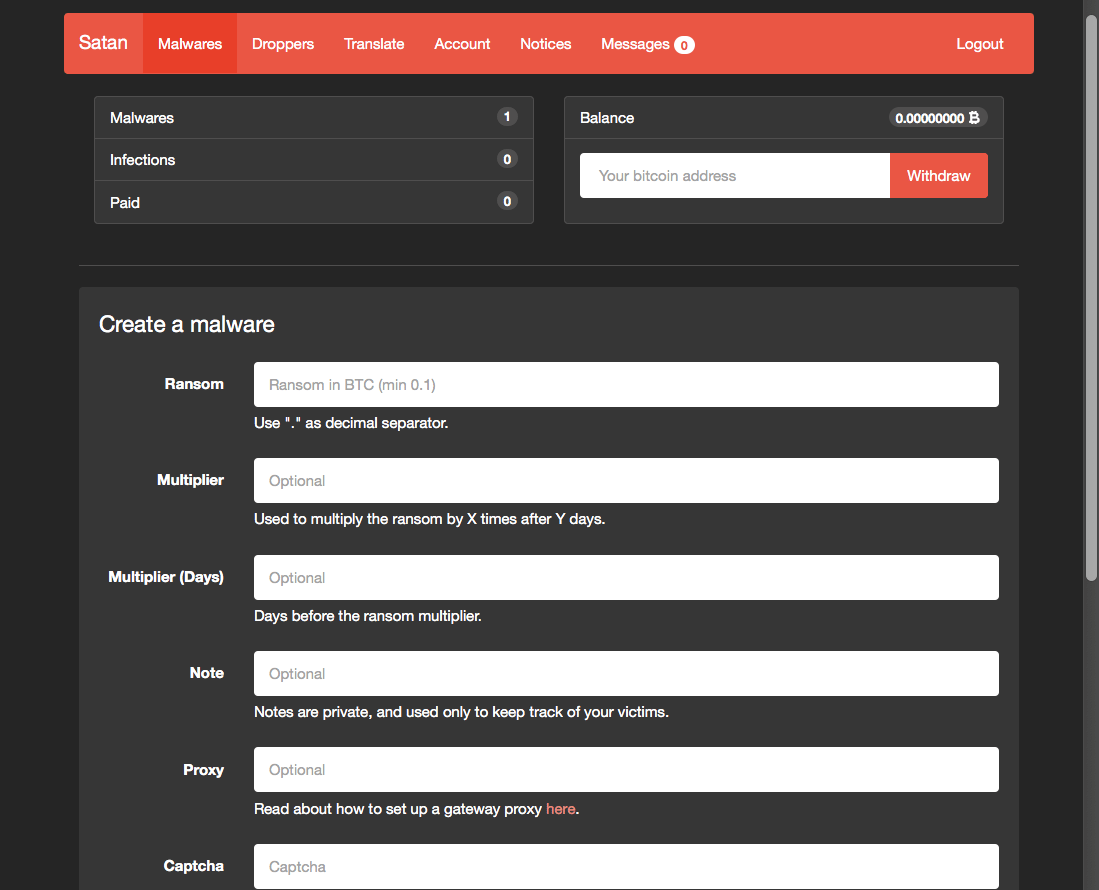Click the Logout link
The image size is (1099, 890).
(979, 44)
